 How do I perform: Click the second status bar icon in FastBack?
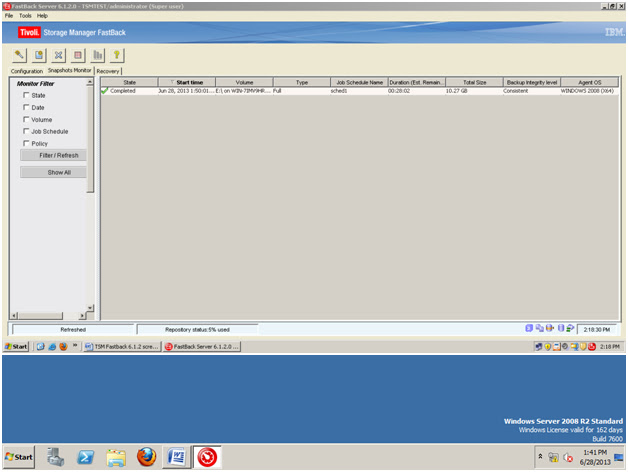(539, 328)
